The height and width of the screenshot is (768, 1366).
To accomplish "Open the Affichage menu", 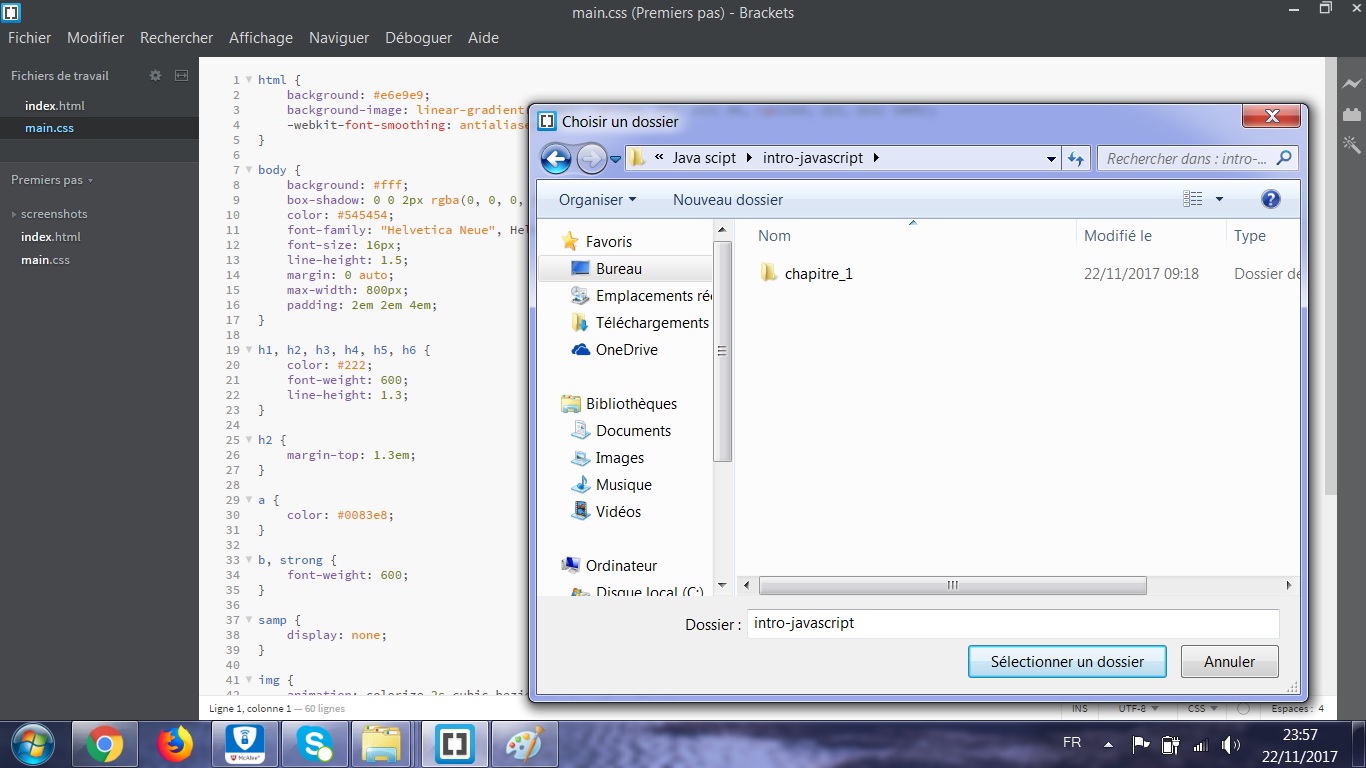I will tap(260, 38).
